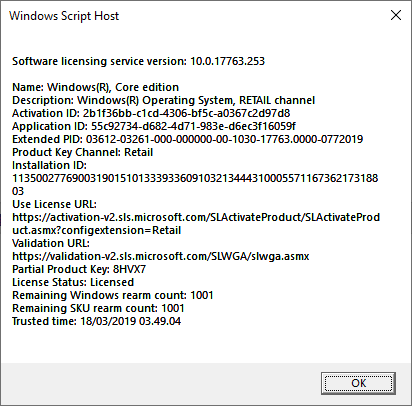The image size is (412, 406).
Task: Click the activation-v2.sls.microsoft.com URL text
Action: pyautogui.click(x=196, y=224)
